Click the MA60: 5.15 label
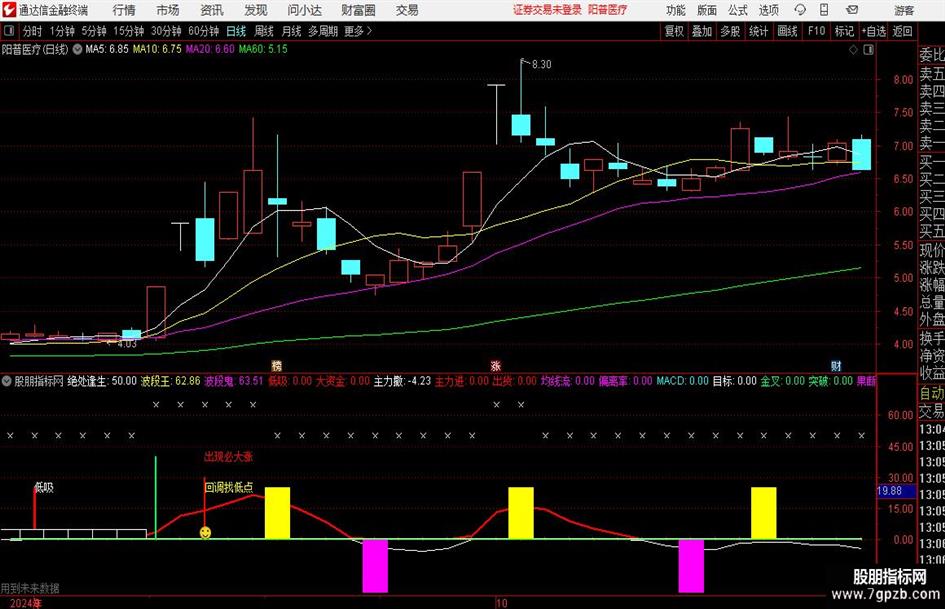The height and width of the screenshot is (609, 945). (x=263, y=49)
